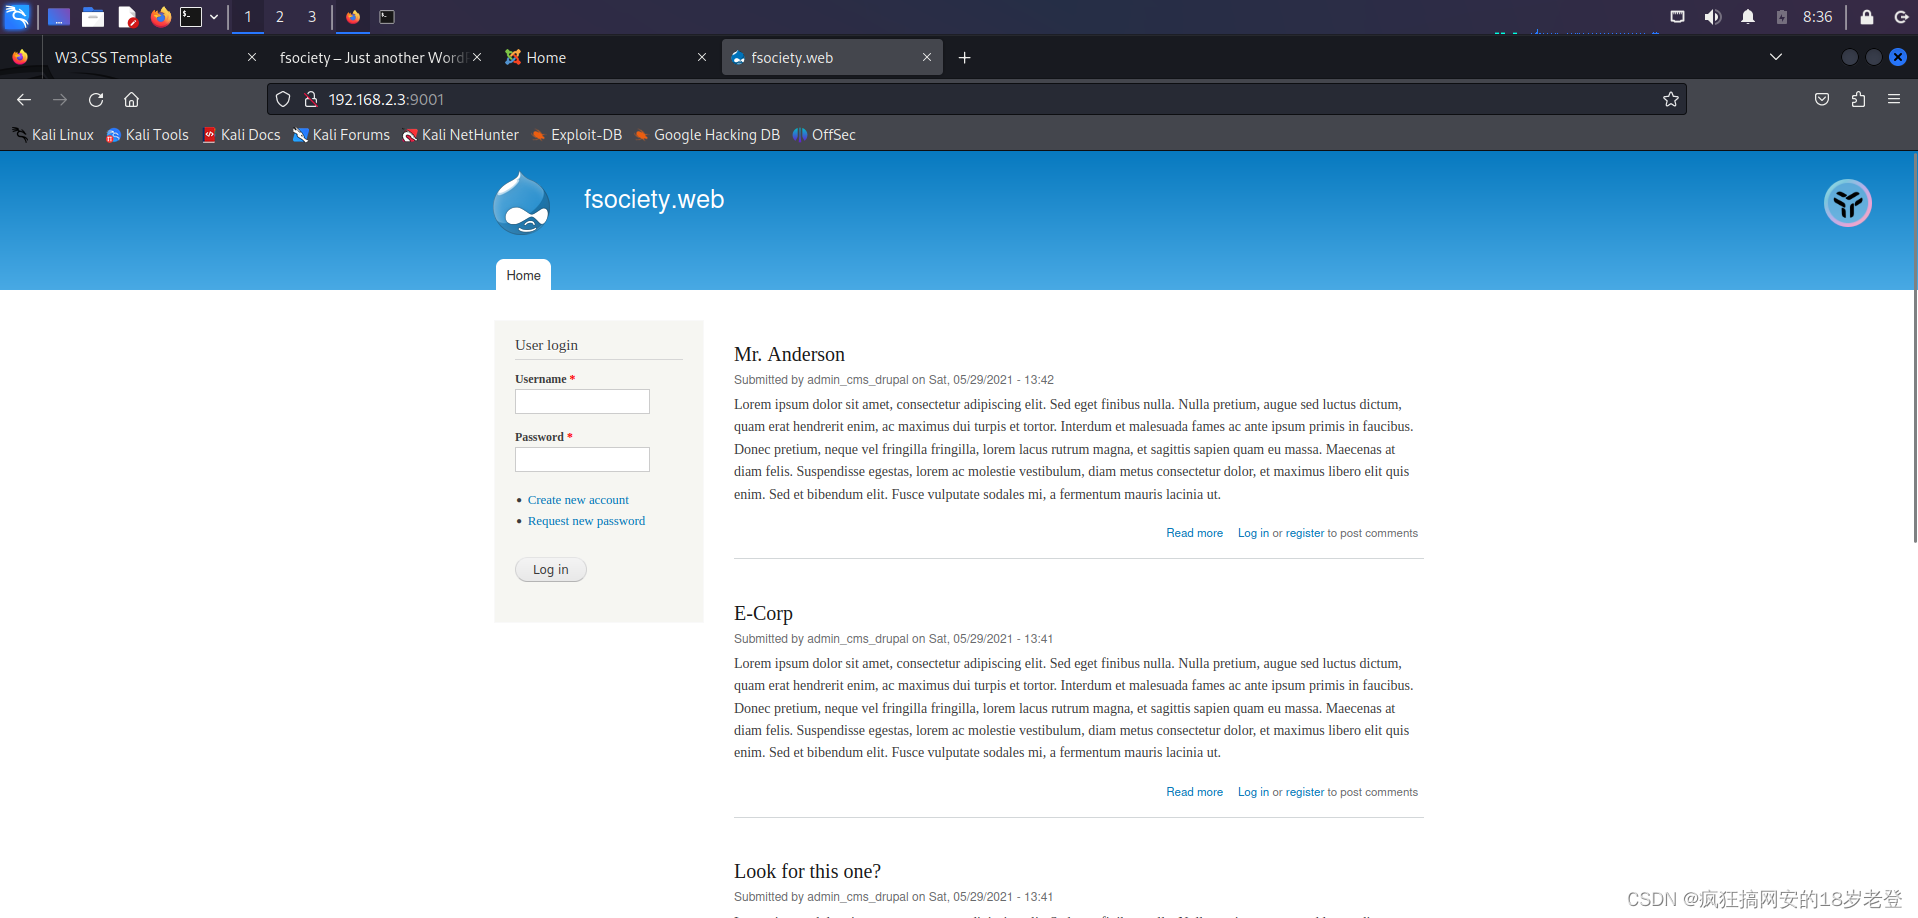Screen dimensions: 1918x918
Task: Open the Kali Linux bookmark
Action: coord(53,135)
